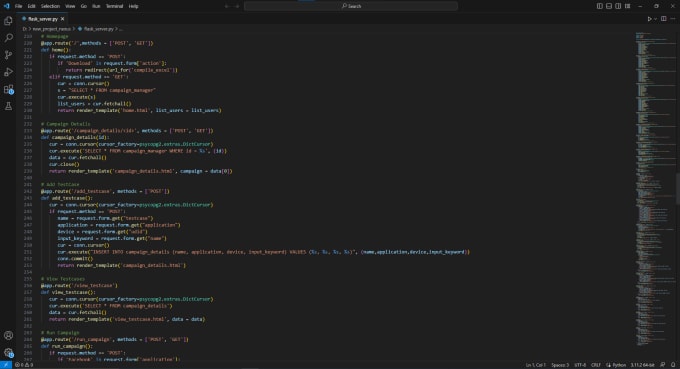Open the Manage gear icon
Screen dimensions: 680x369
point(8,353)
